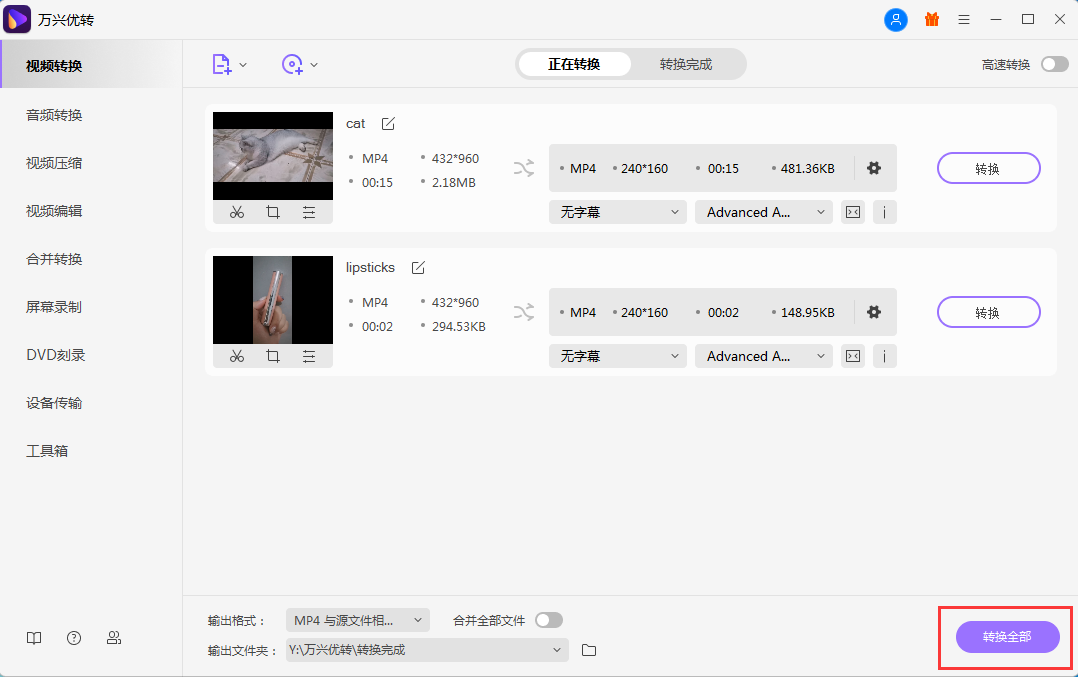Open the 无字幕 subtitle dropdown for cat
The image size is (1078, 677).
pos(617,211)
